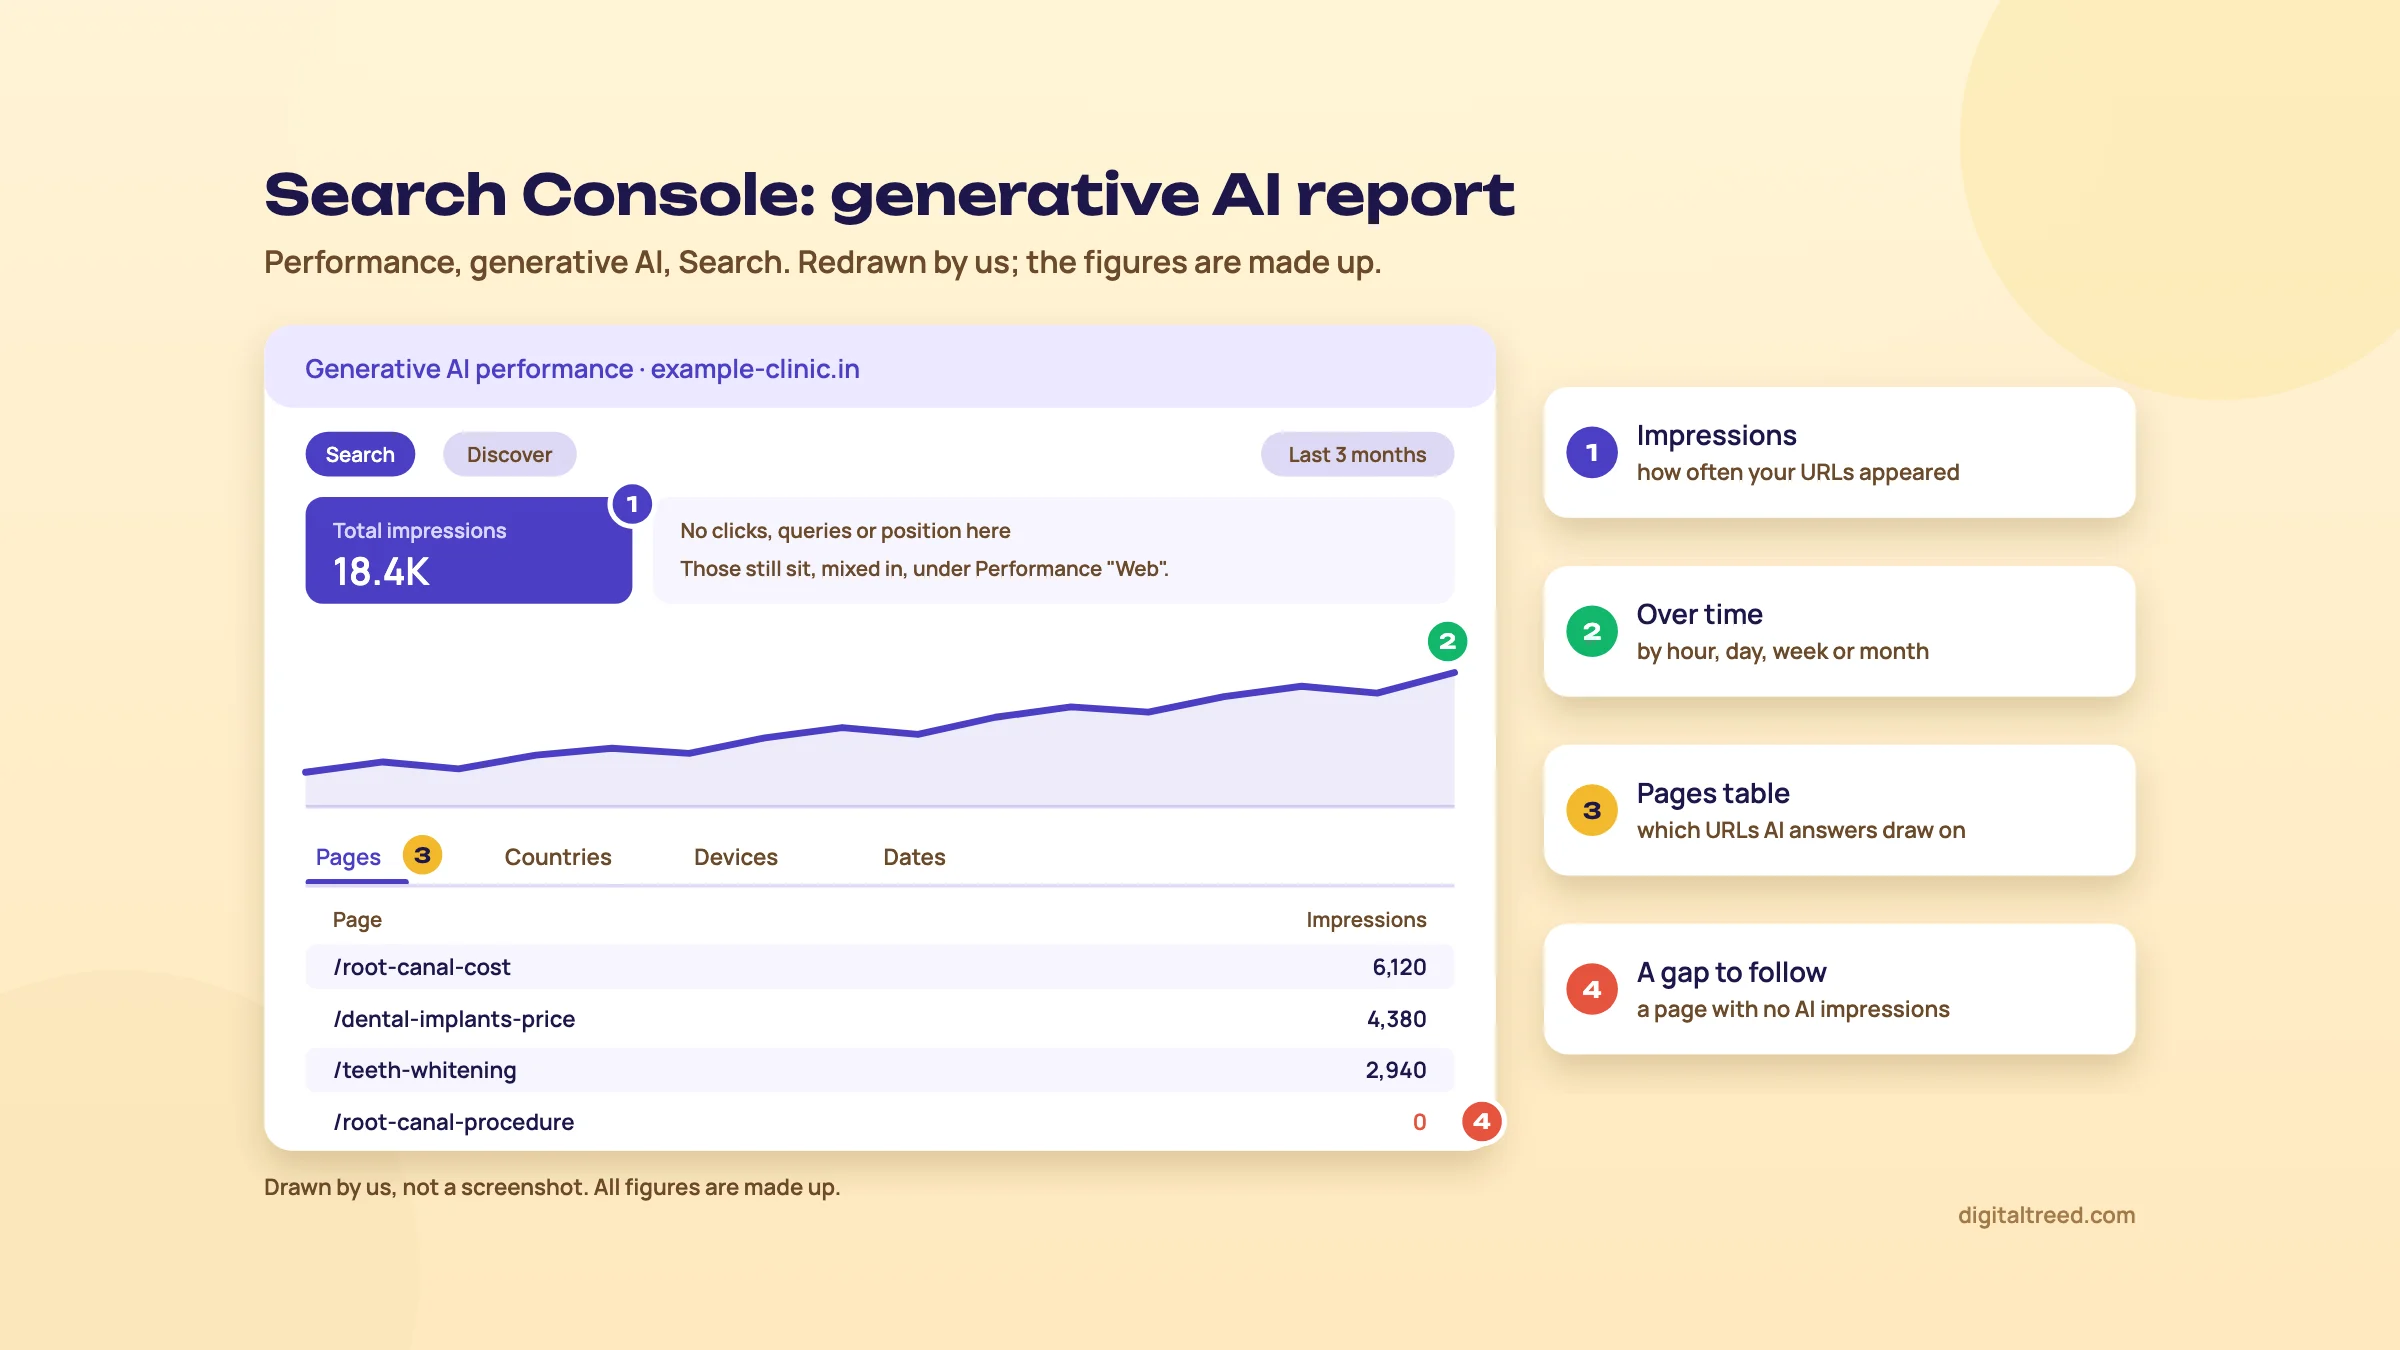Image resolution: width=2400 pixels, height=1350 pixels.
Task: Click the 'No clicks, queries or position here' notice
Action: pyautogui.click(x=1053, y=550)
